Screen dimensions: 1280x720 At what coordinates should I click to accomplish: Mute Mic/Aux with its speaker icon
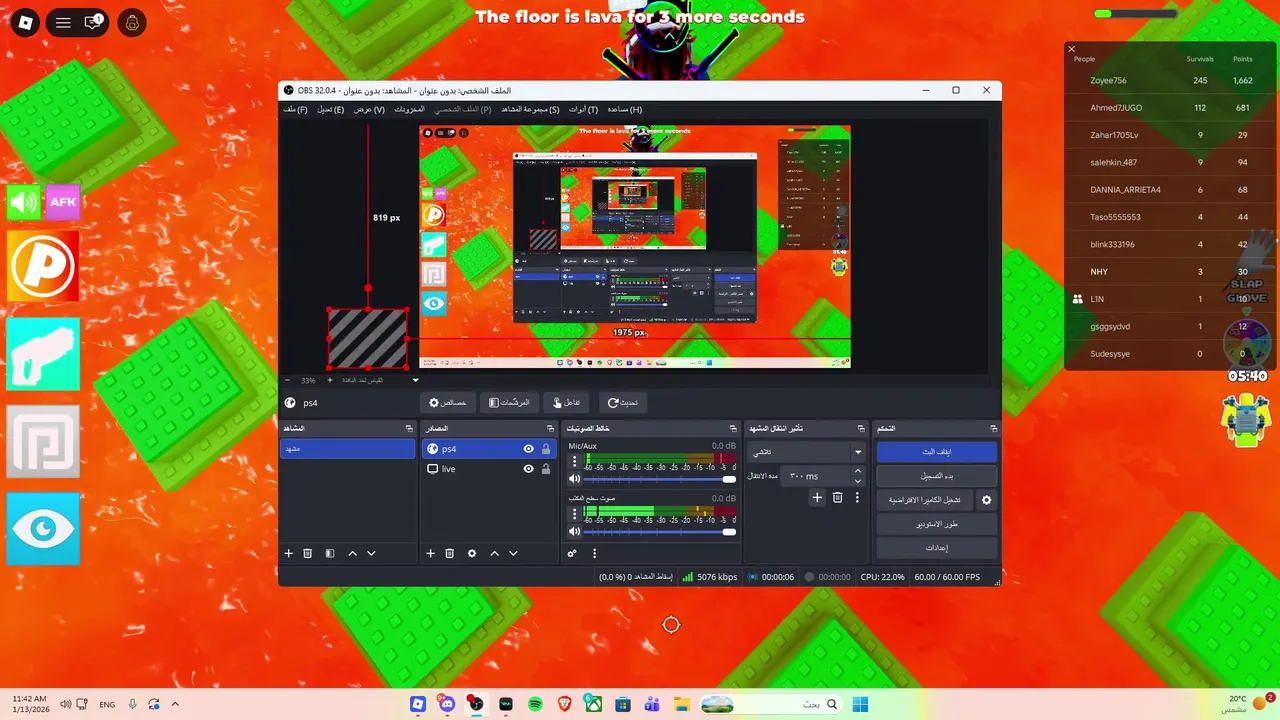coord(574,479)
